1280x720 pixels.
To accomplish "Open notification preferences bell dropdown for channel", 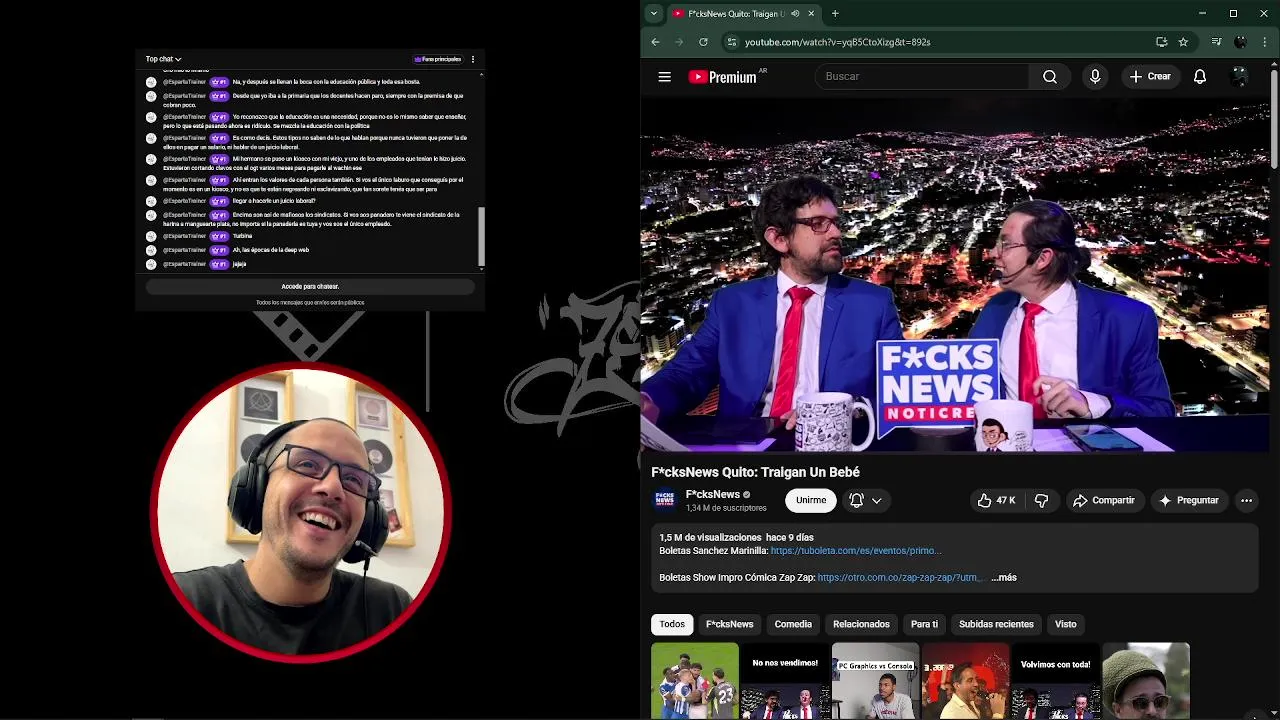I will point(865,500).
